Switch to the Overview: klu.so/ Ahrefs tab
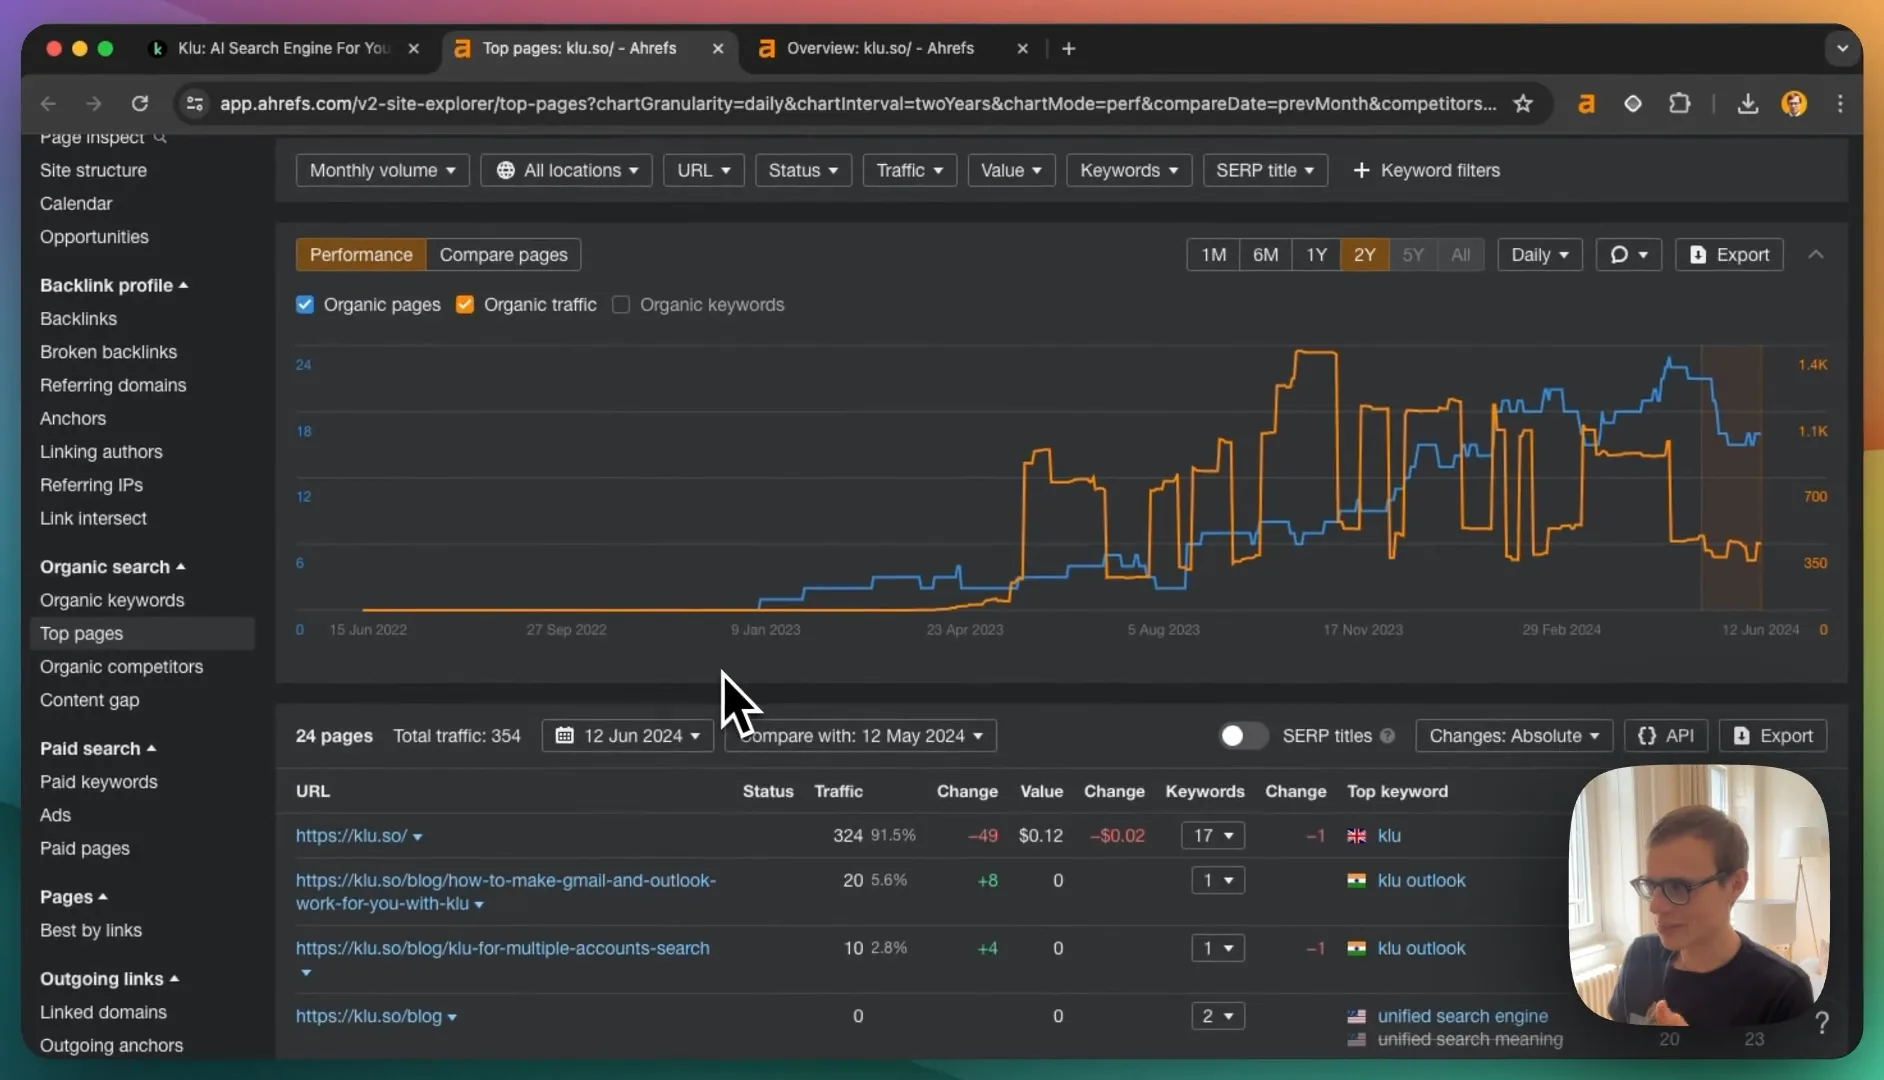 (x=880, y=48)
